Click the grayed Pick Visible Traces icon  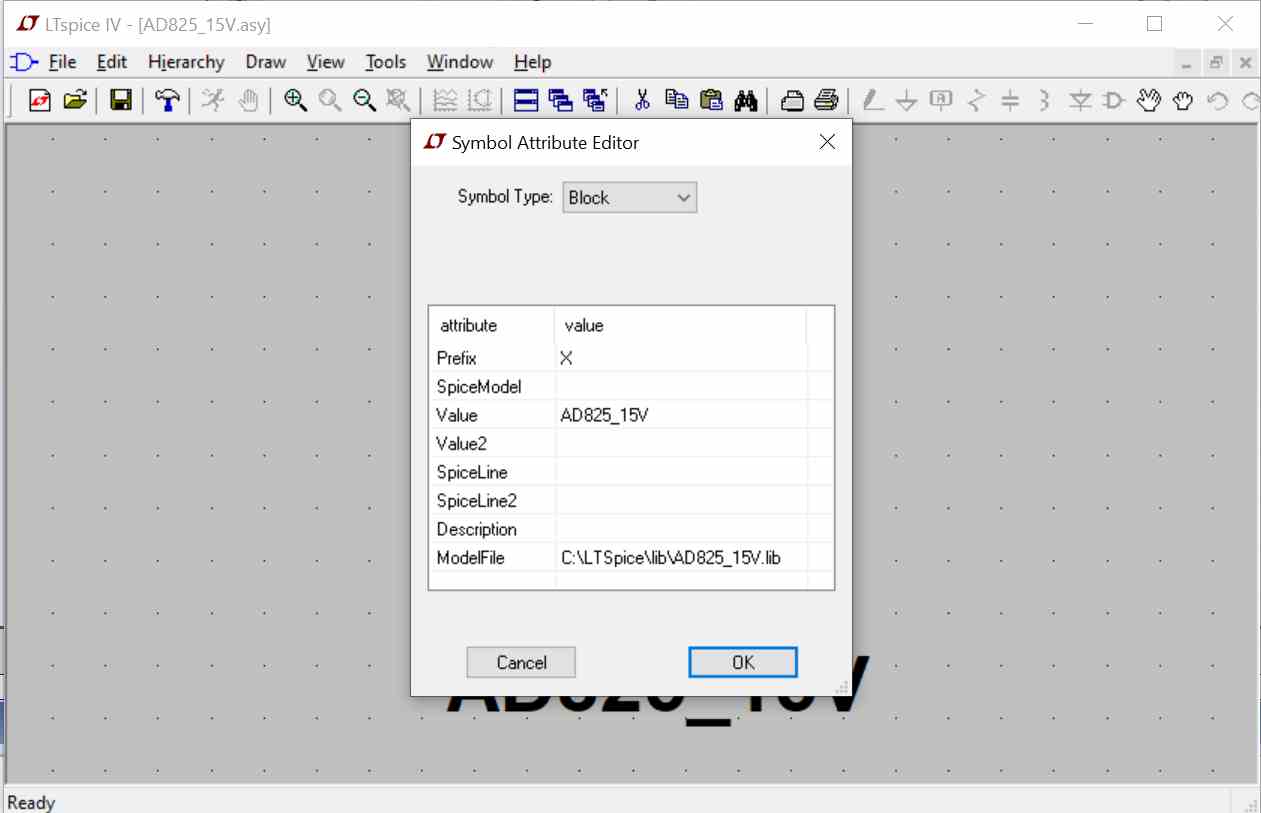(x=446, y=100)
